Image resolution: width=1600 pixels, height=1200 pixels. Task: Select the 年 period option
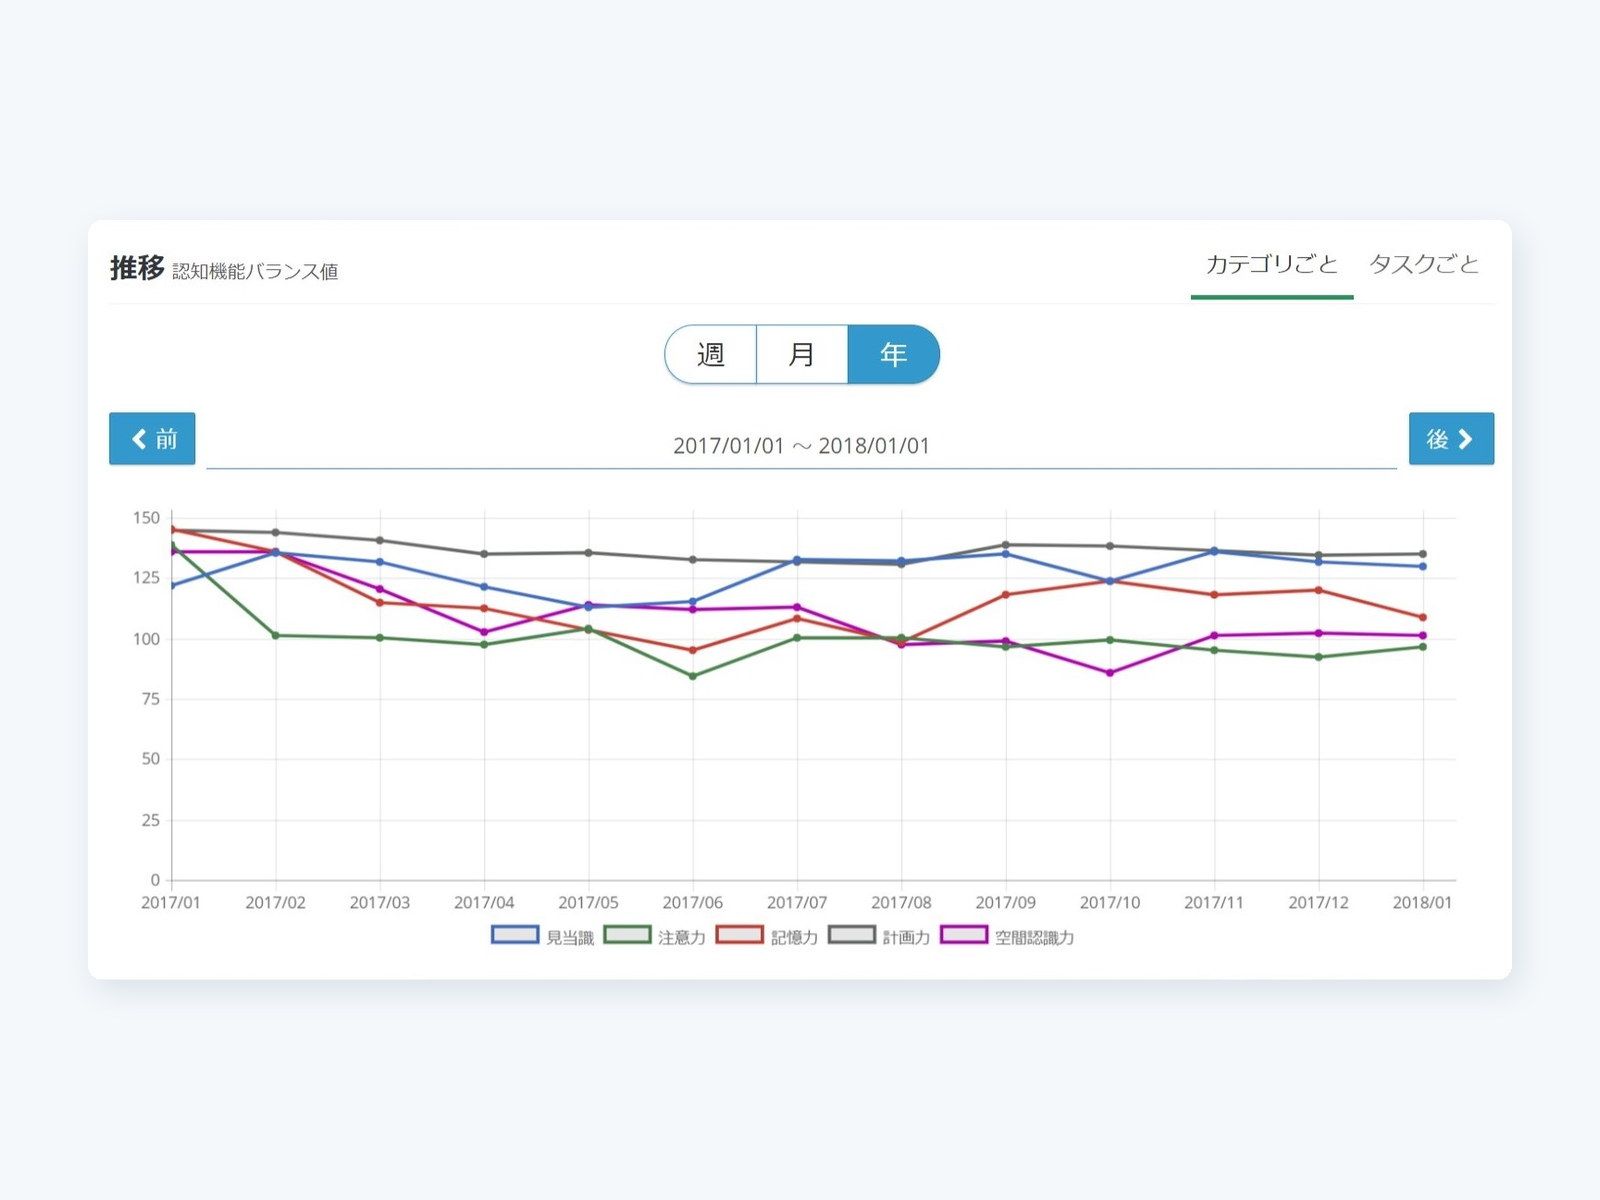(x=894, y=354)
